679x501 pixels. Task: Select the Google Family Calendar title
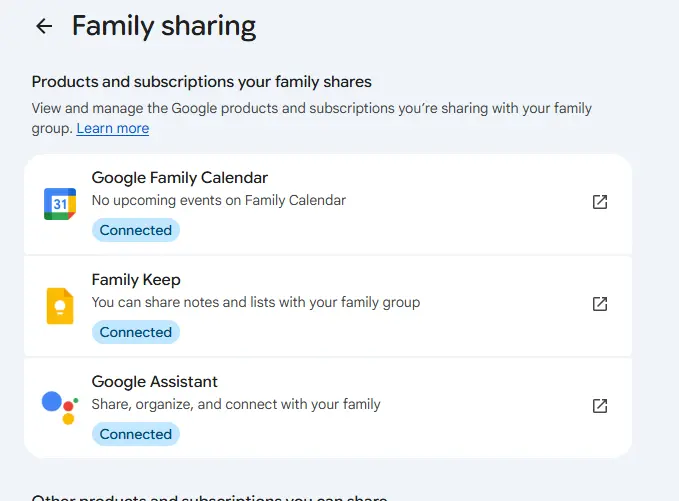click(x=180, y=178)
